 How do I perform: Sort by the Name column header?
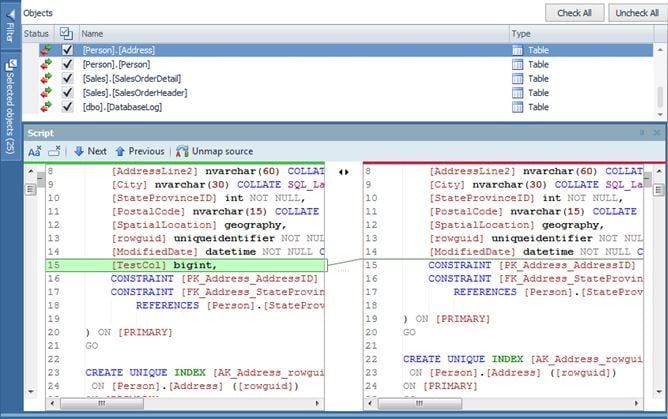pos(290,34)
